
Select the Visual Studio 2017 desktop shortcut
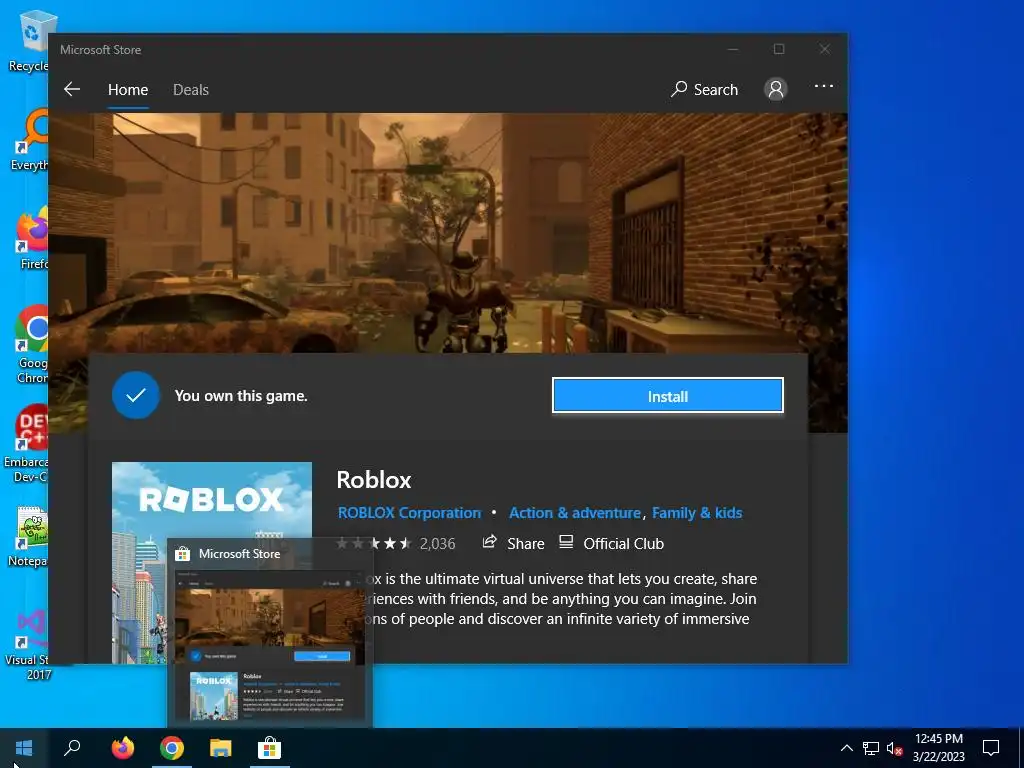(x=27, y=643)
